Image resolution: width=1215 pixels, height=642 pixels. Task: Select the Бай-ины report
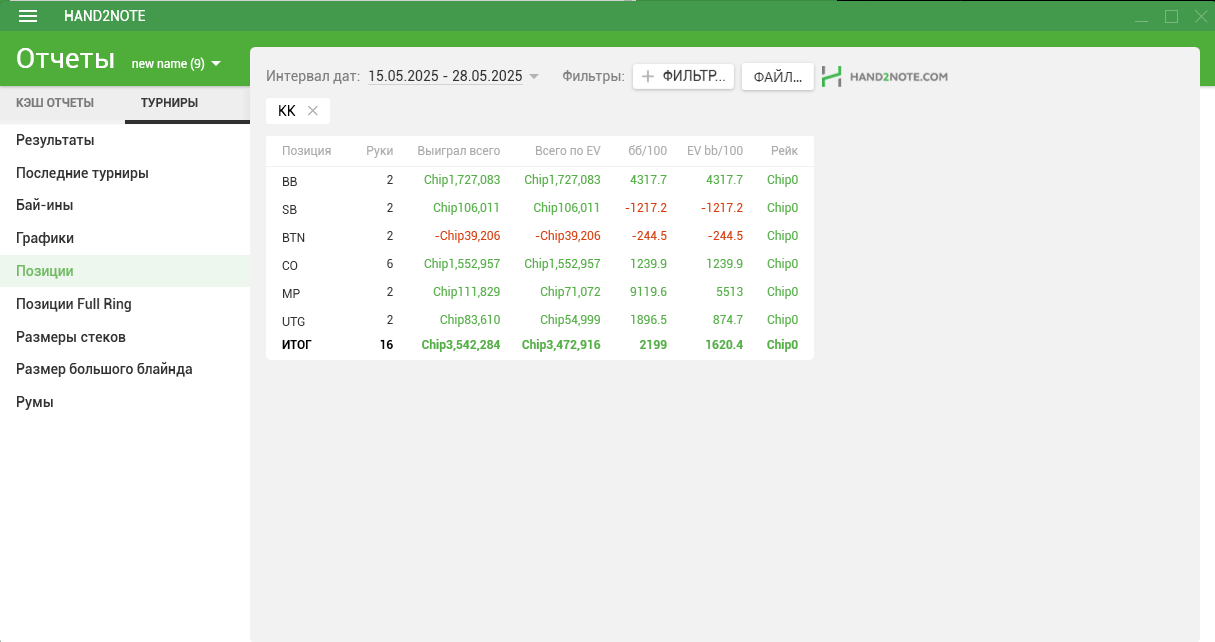pos(45,205)
